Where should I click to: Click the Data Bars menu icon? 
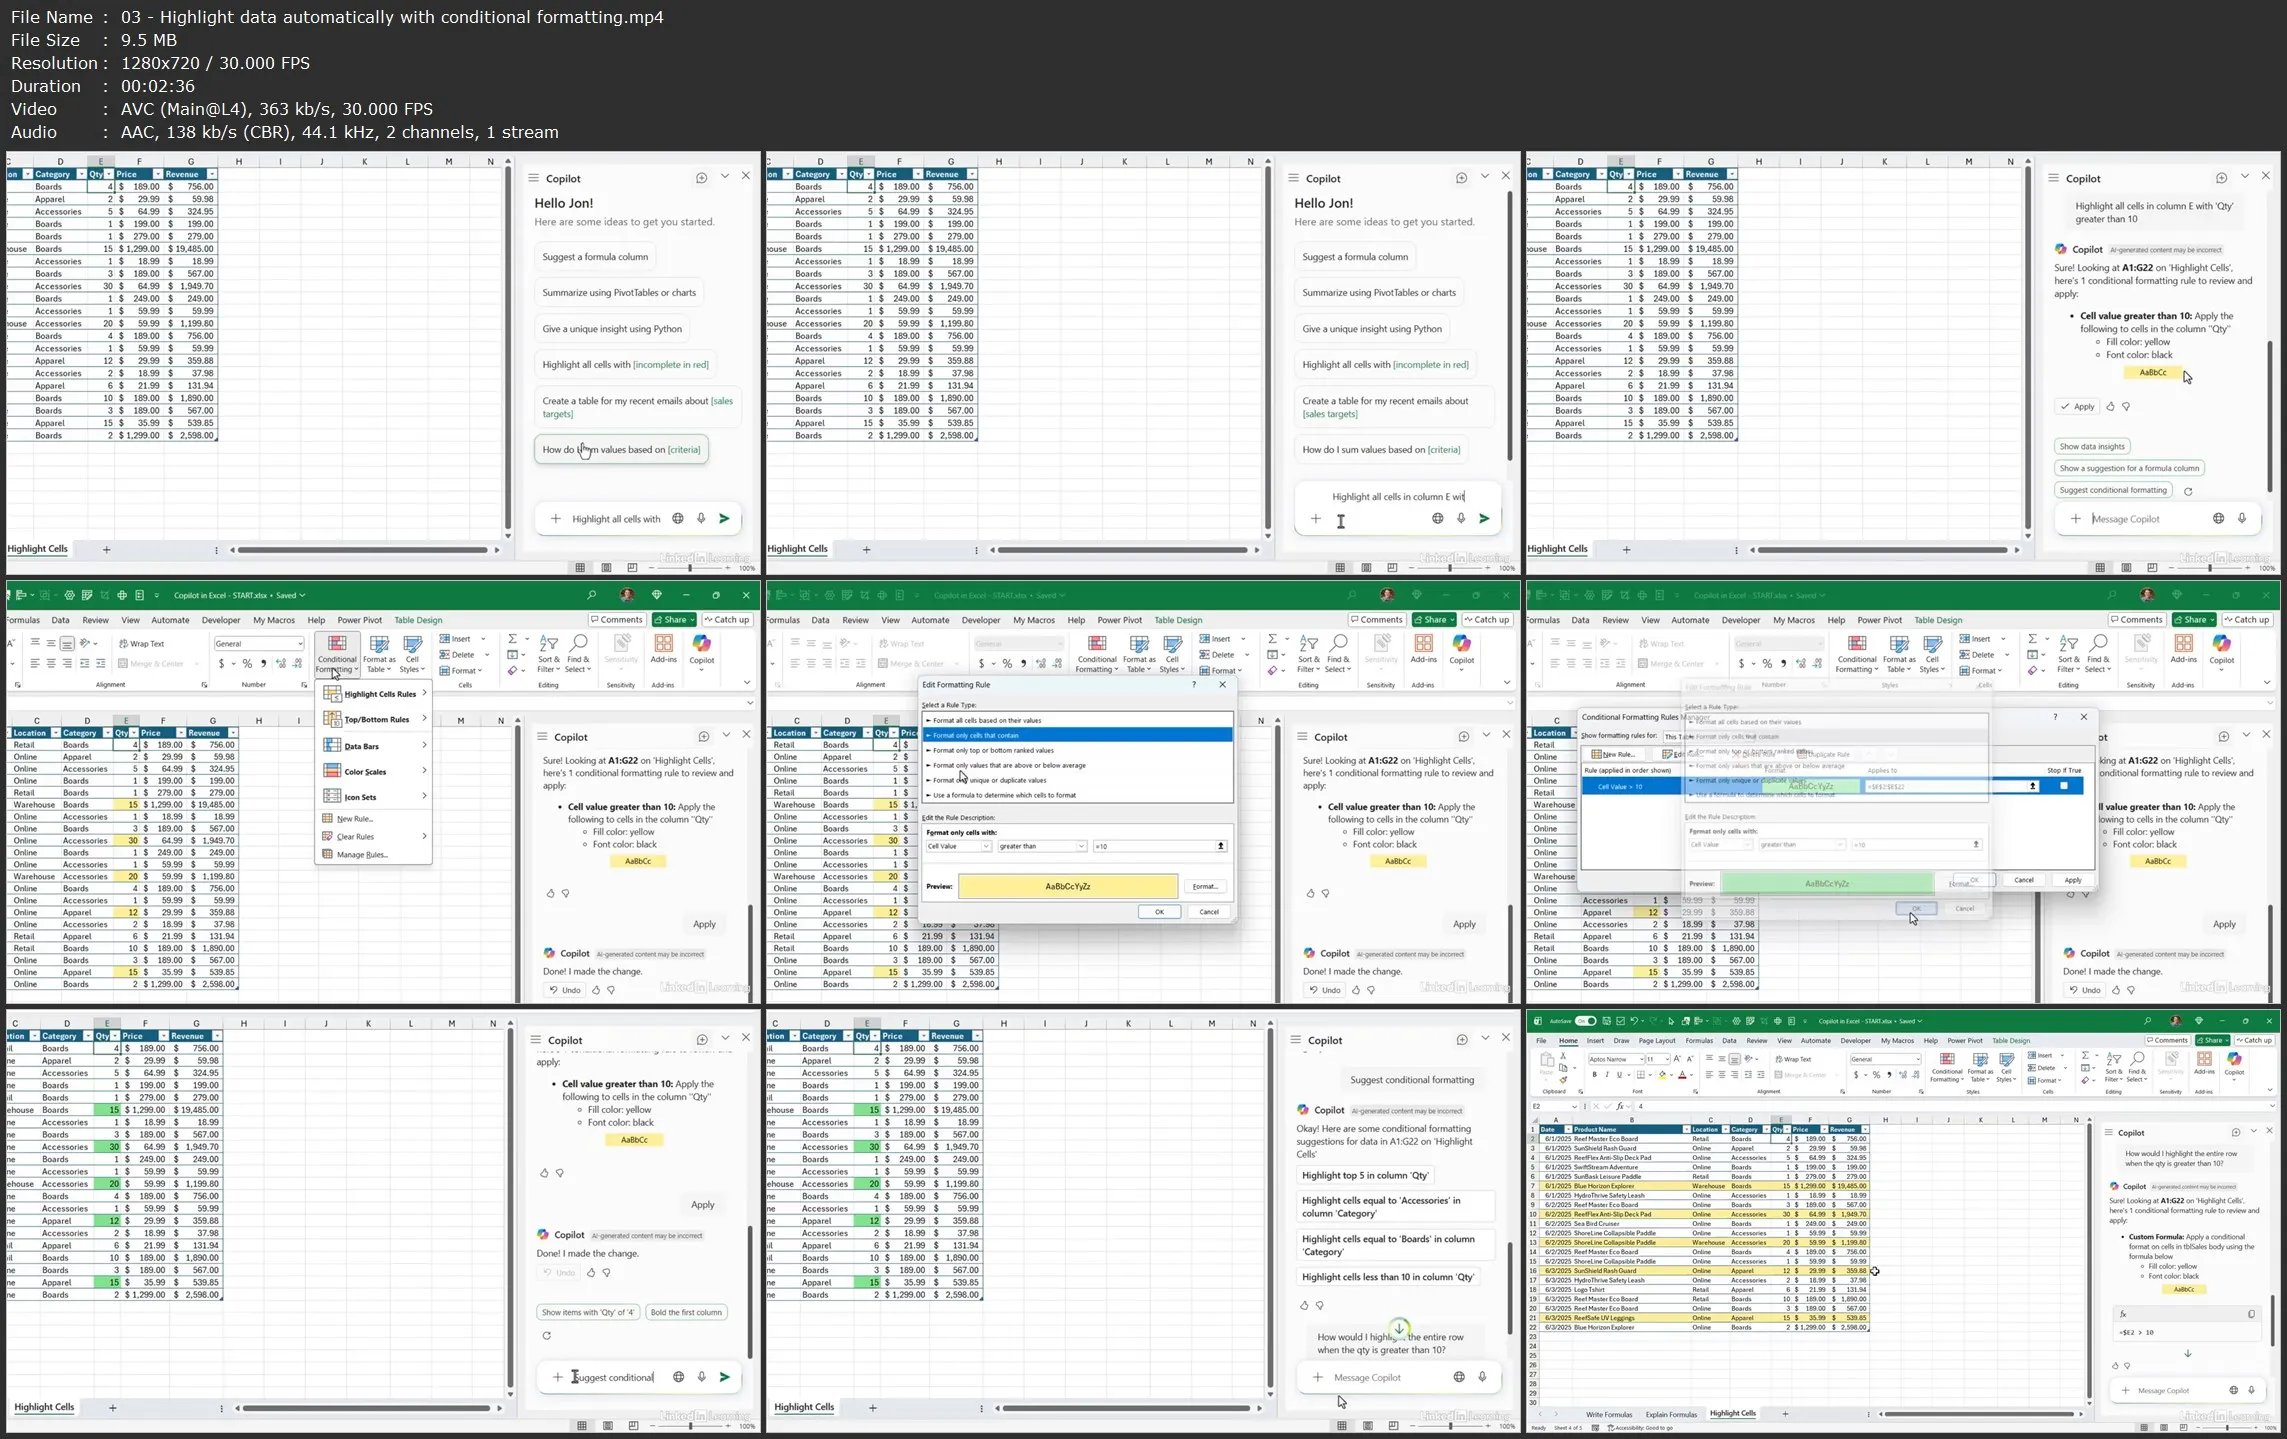pyautogui.click(x=333, y=745)
